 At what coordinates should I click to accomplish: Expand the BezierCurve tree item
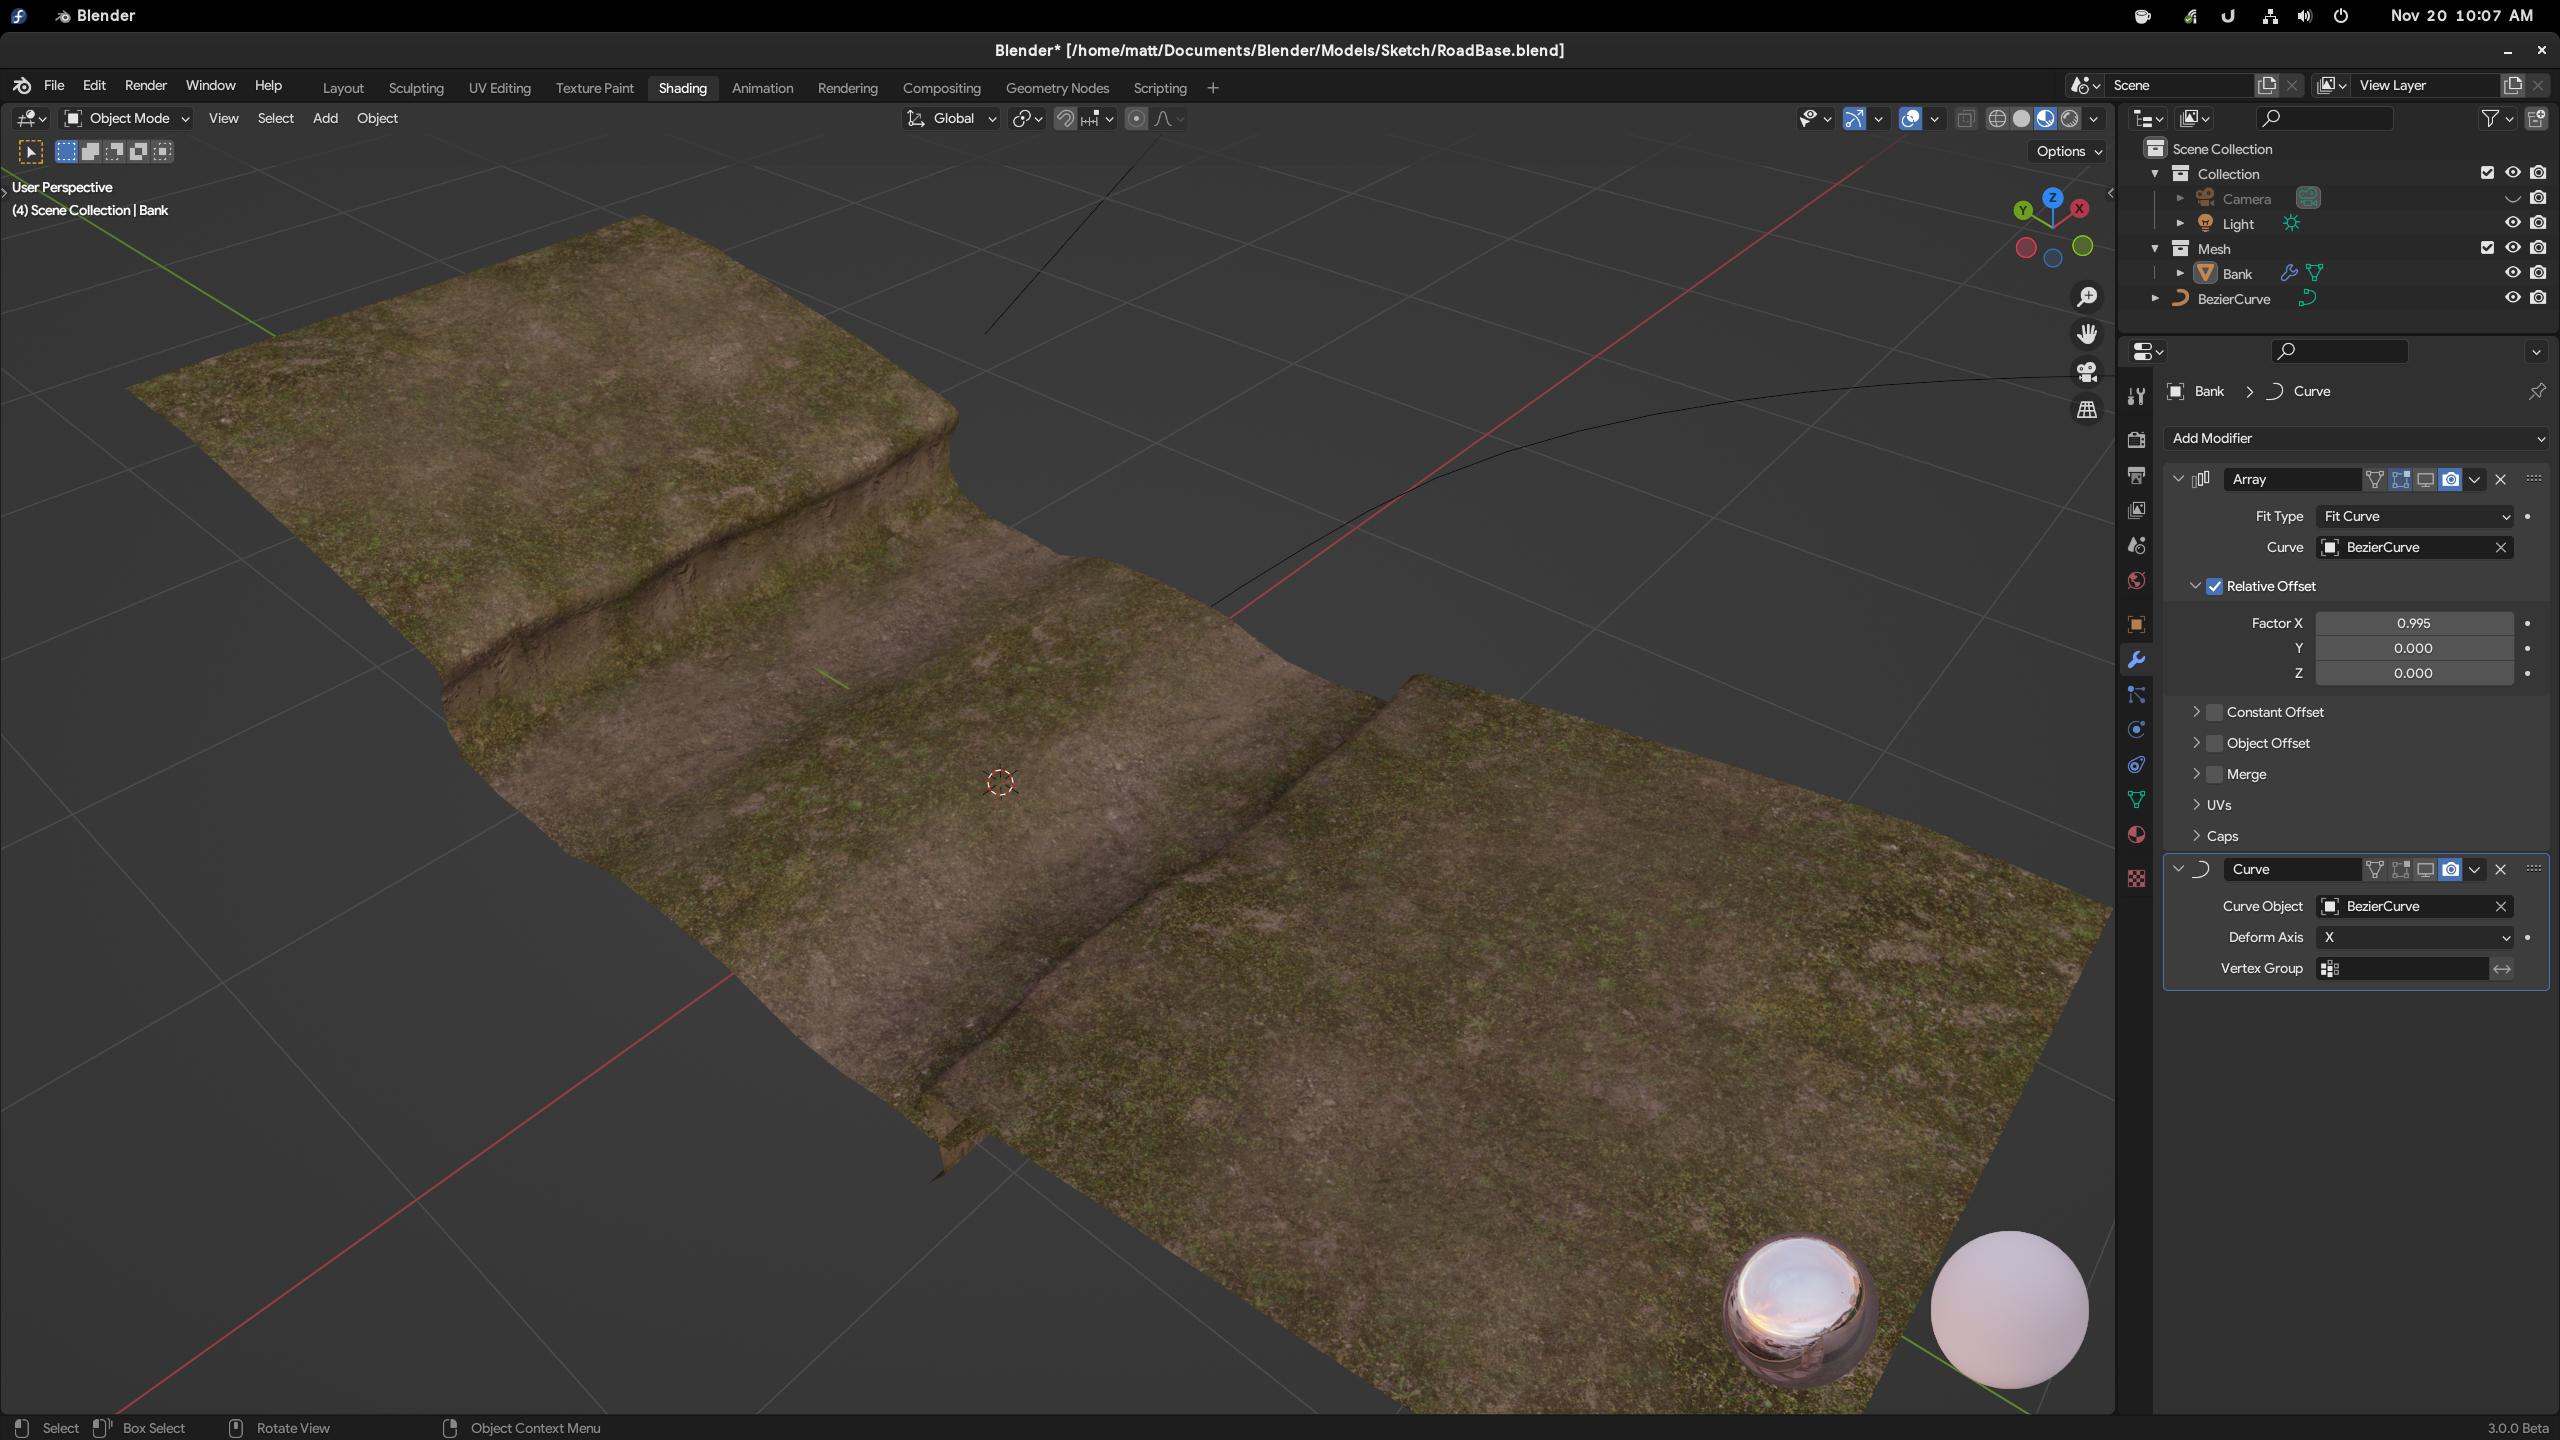2155,298
